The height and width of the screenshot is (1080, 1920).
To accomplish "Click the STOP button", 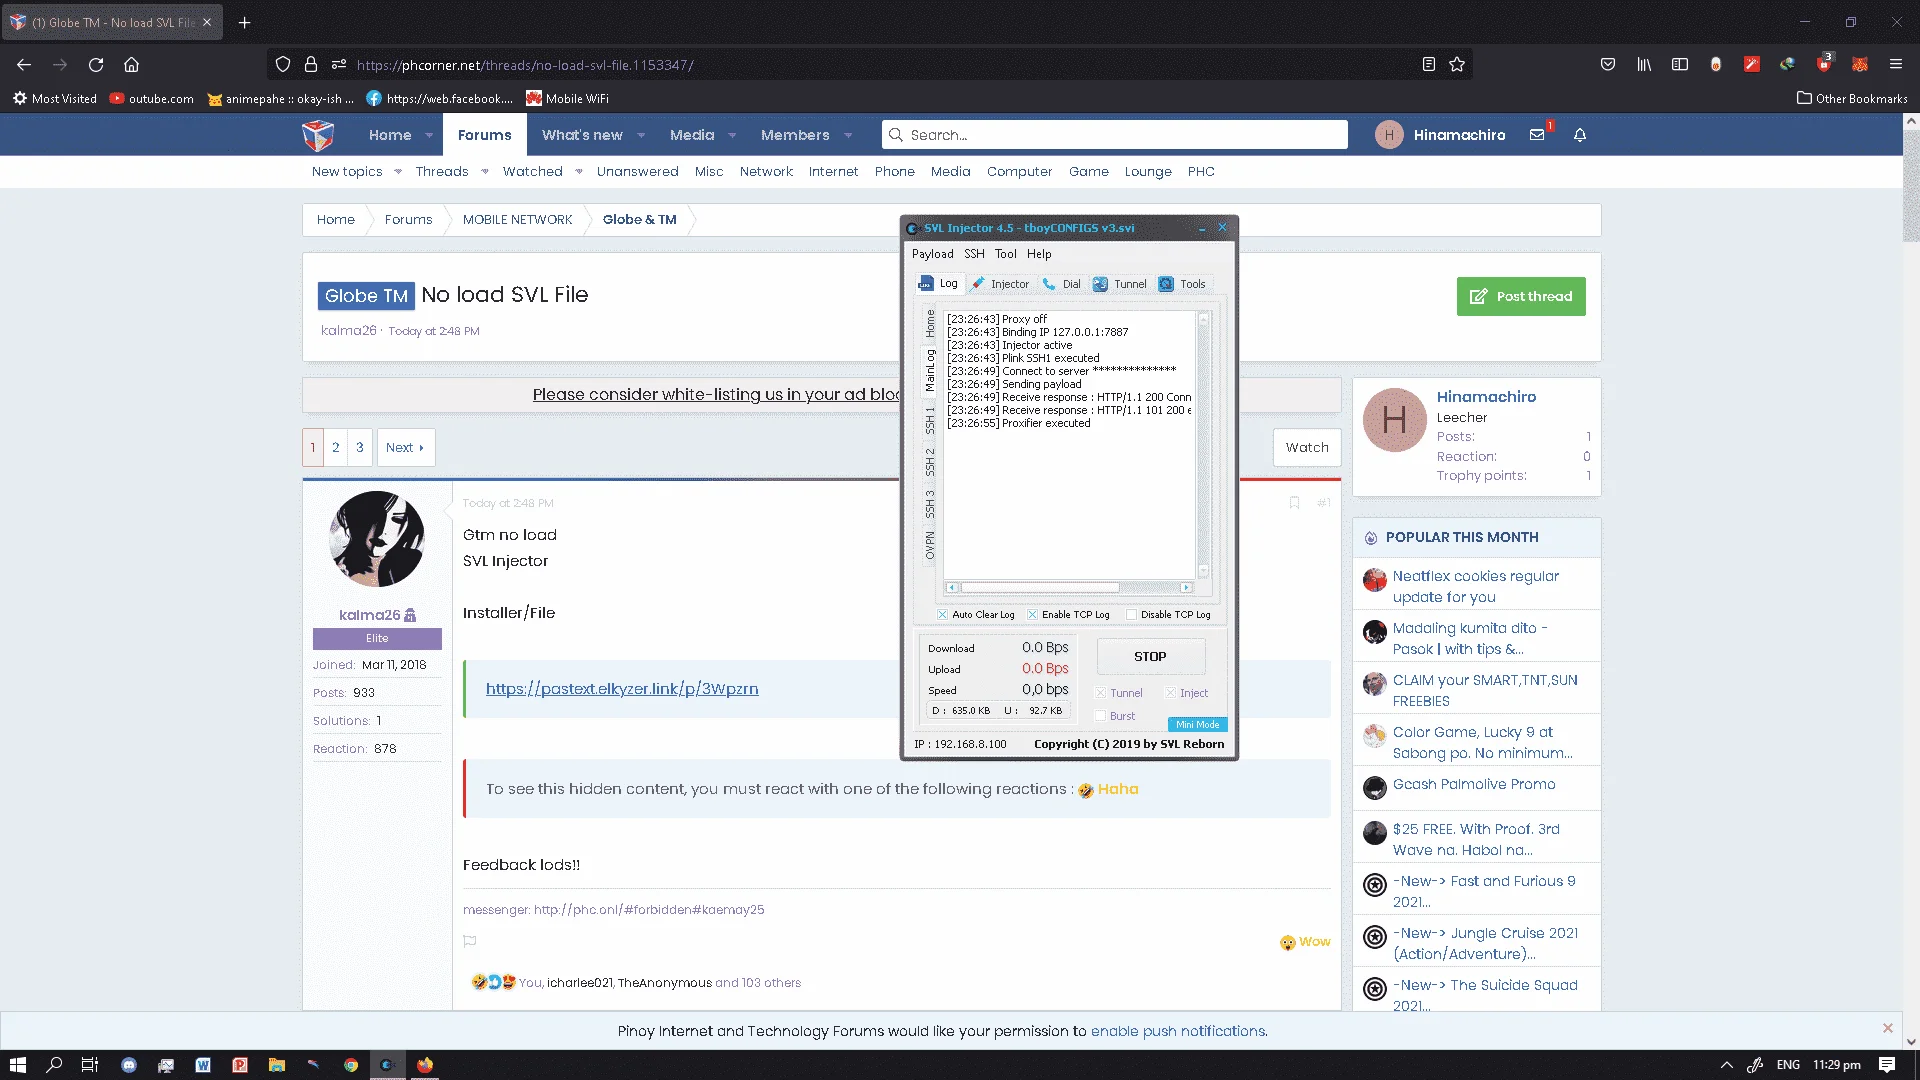I will [1150, 657].
